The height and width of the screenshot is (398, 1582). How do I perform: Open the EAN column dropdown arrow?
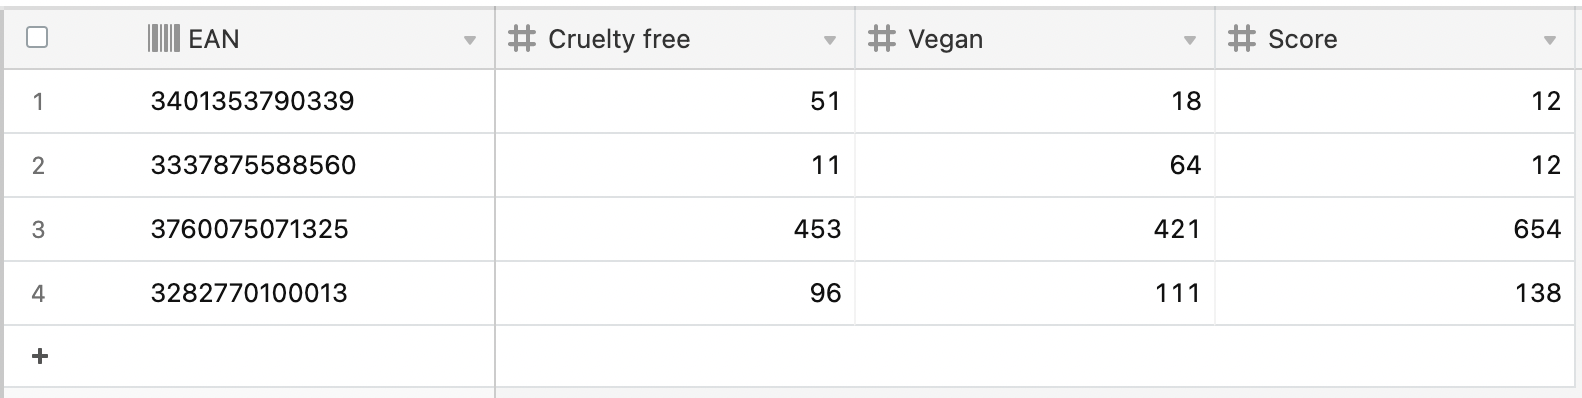pos(470,41)
